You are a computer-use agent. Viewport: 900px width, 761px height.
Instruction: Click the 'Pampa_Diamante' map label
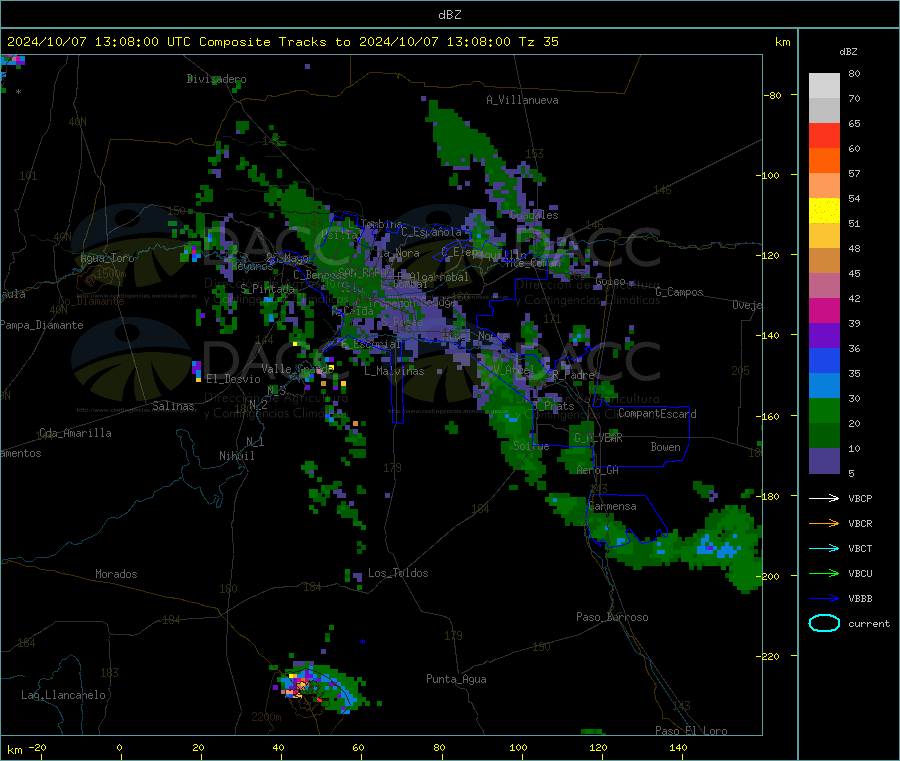[x=41, y=325]
